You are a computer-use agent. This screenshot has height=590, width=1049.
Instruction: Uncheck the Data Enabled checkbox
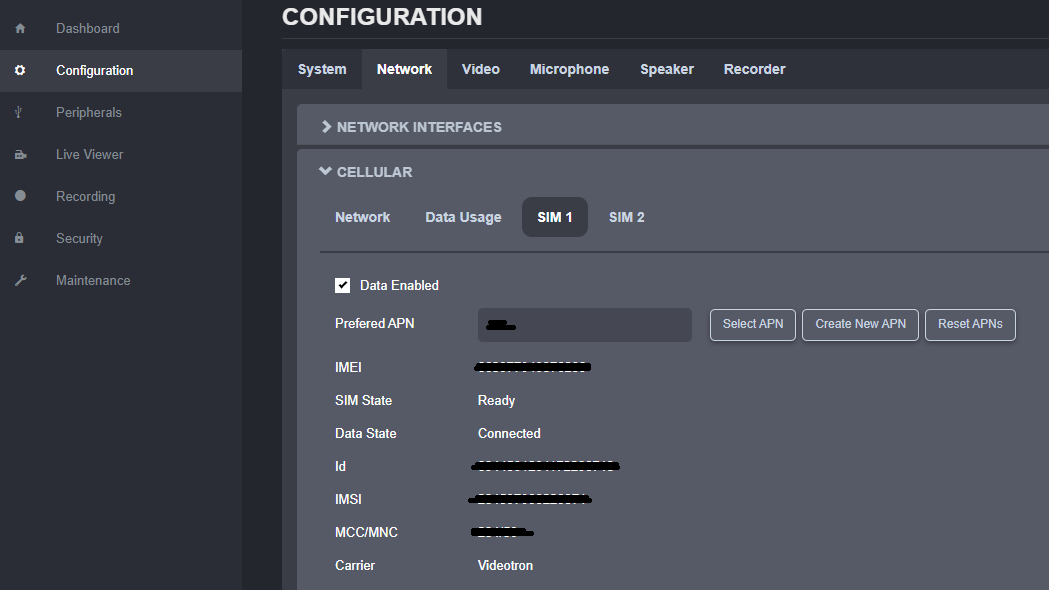click(343, 286)
